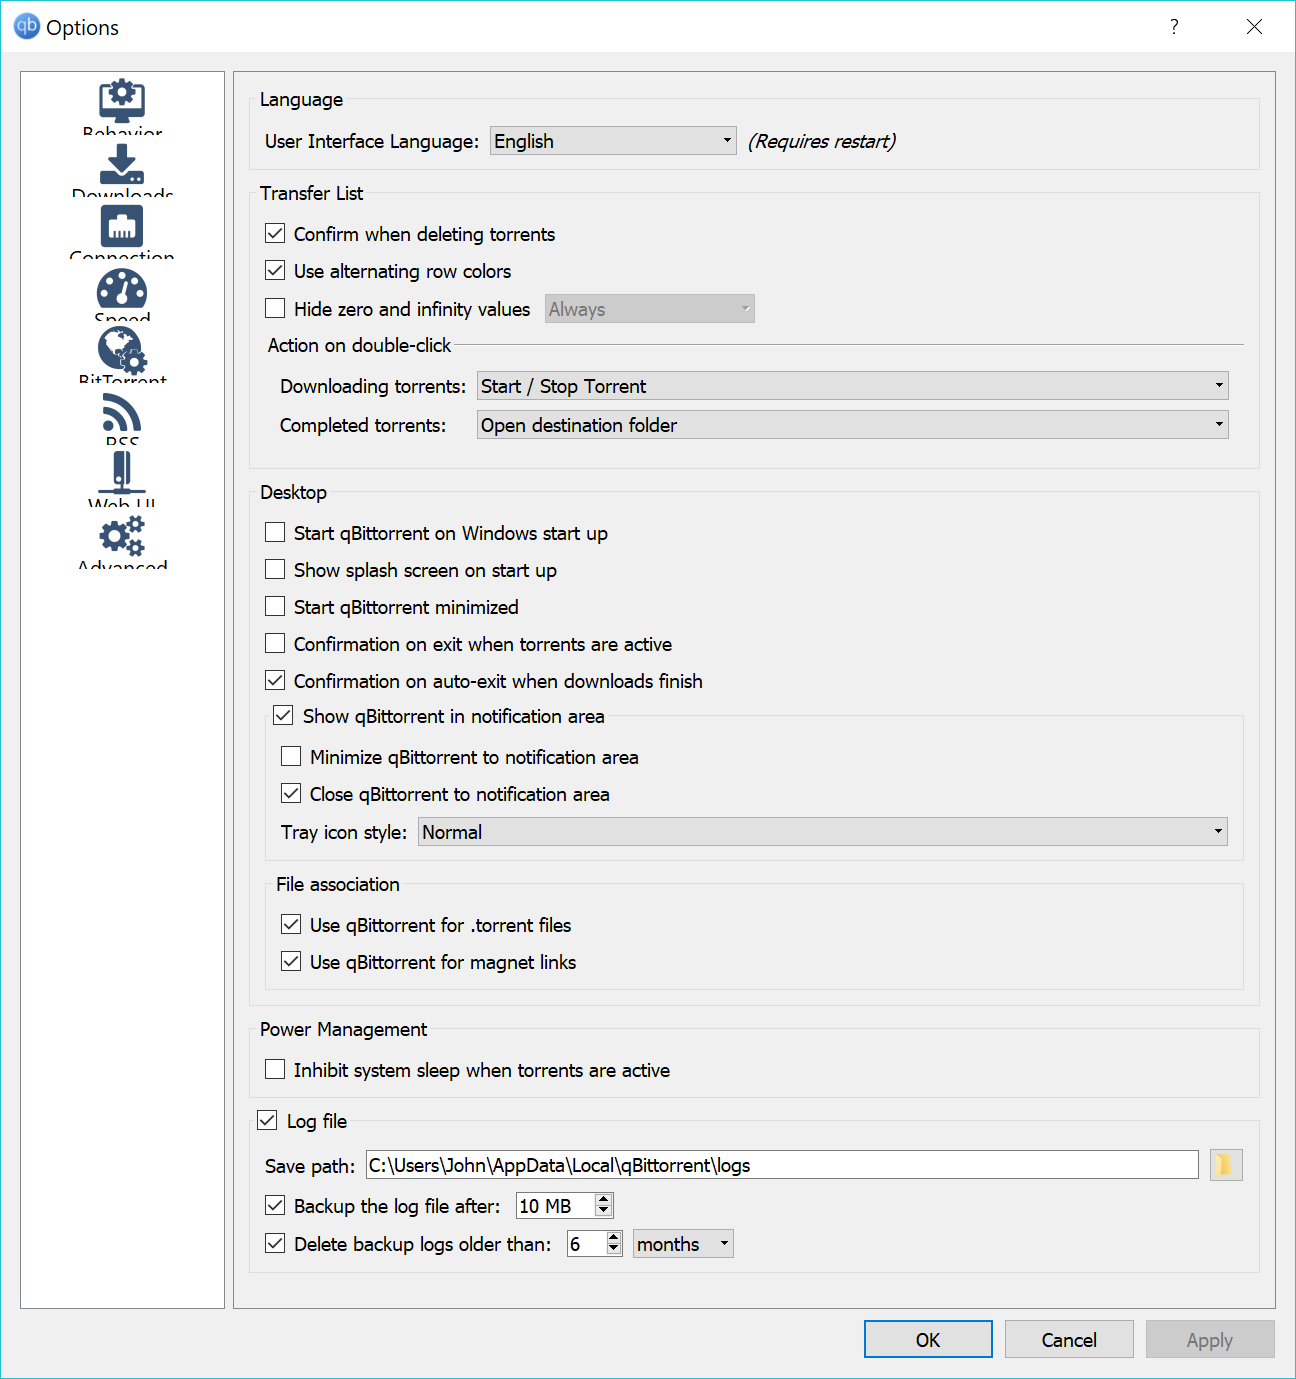The width and height of the screenshot is (1296, 1379).
Task: Open the Downloads settings icon
Action: [x=121, y=165]
